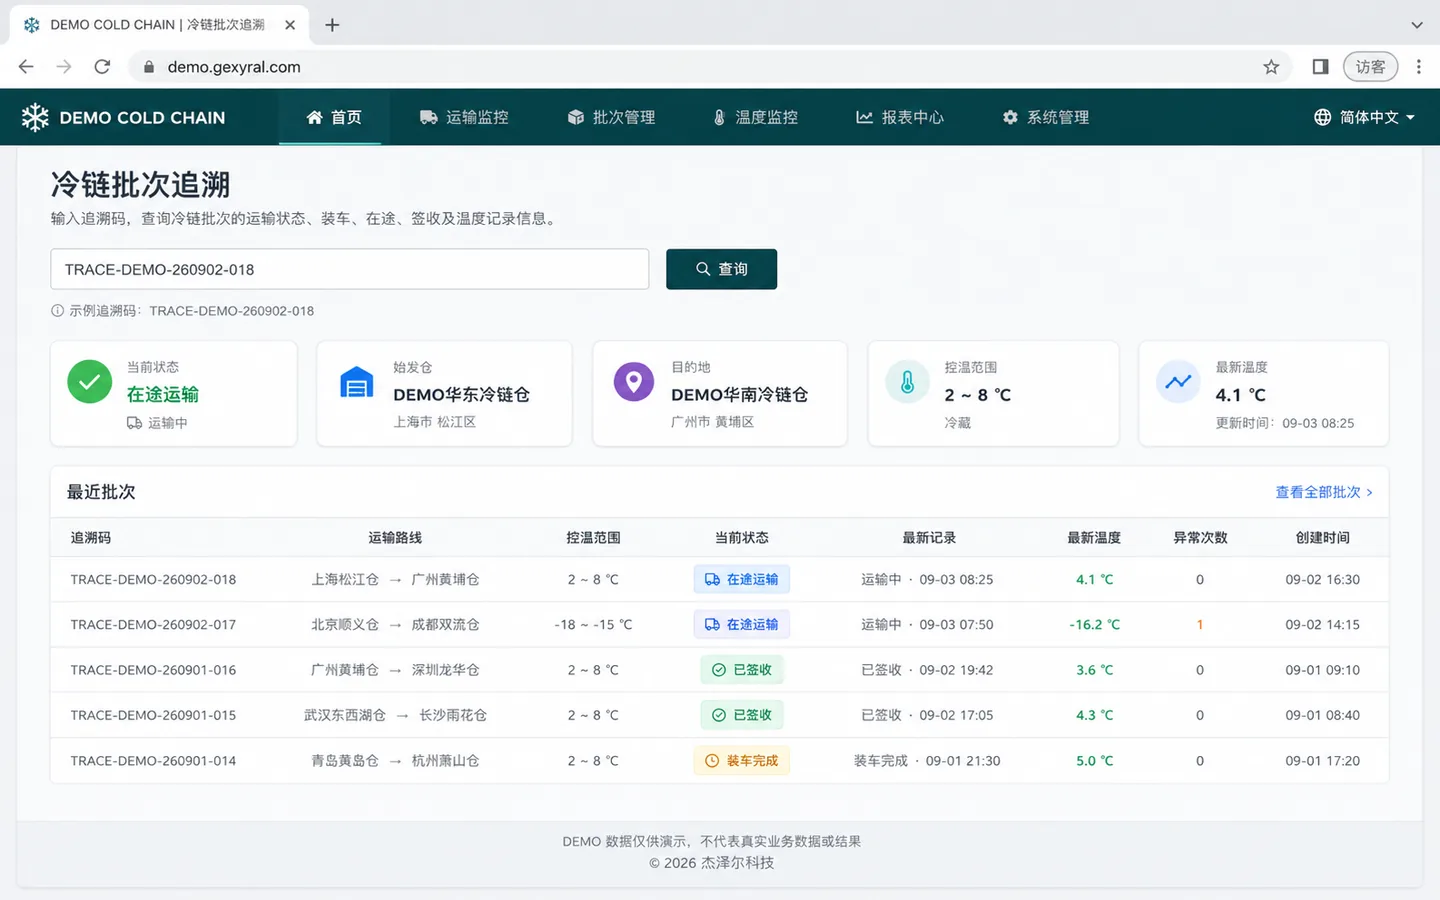
Task: Open the 批次管理 nav tab
Action: 611,117
